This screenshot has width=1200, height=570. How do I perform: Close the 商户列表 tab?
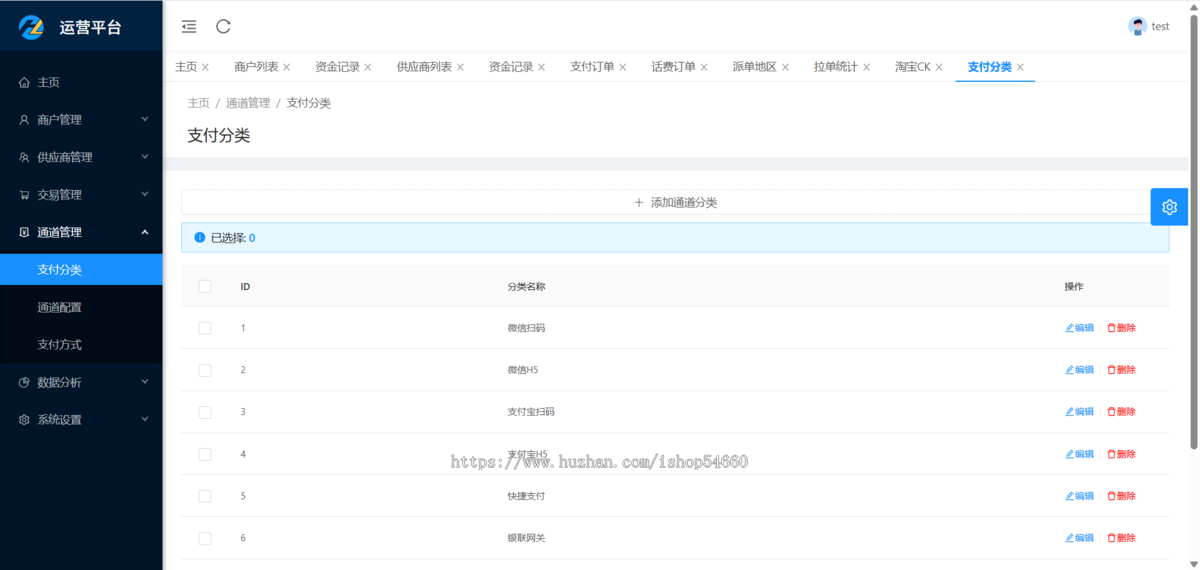click(286, 67)
